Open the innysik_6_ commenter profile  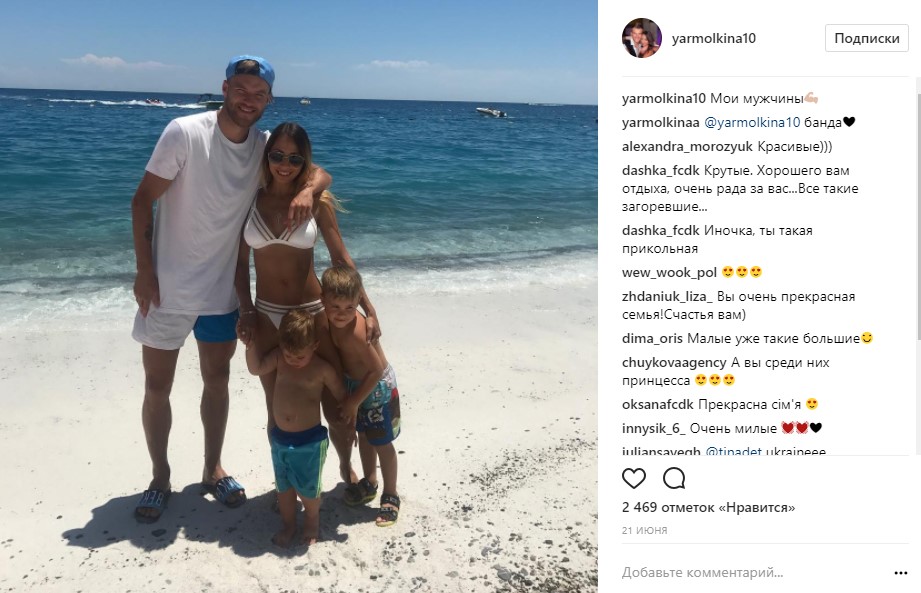click(654, 428)
